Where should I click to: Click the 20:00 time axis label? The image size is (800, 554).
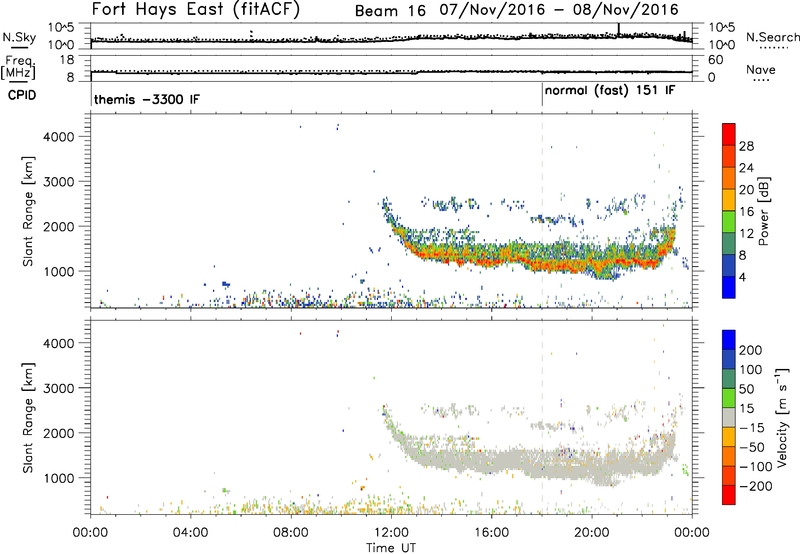click(592, 533)
